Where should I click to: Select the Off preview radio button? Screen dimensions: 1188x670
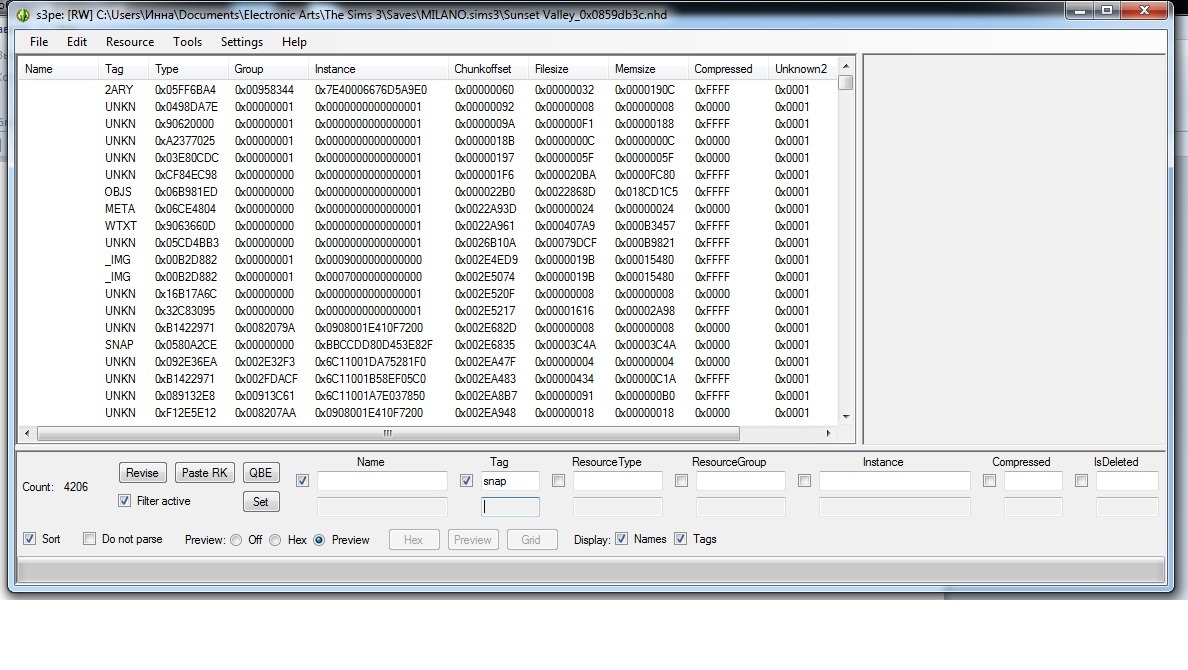(x=236, y=540)
